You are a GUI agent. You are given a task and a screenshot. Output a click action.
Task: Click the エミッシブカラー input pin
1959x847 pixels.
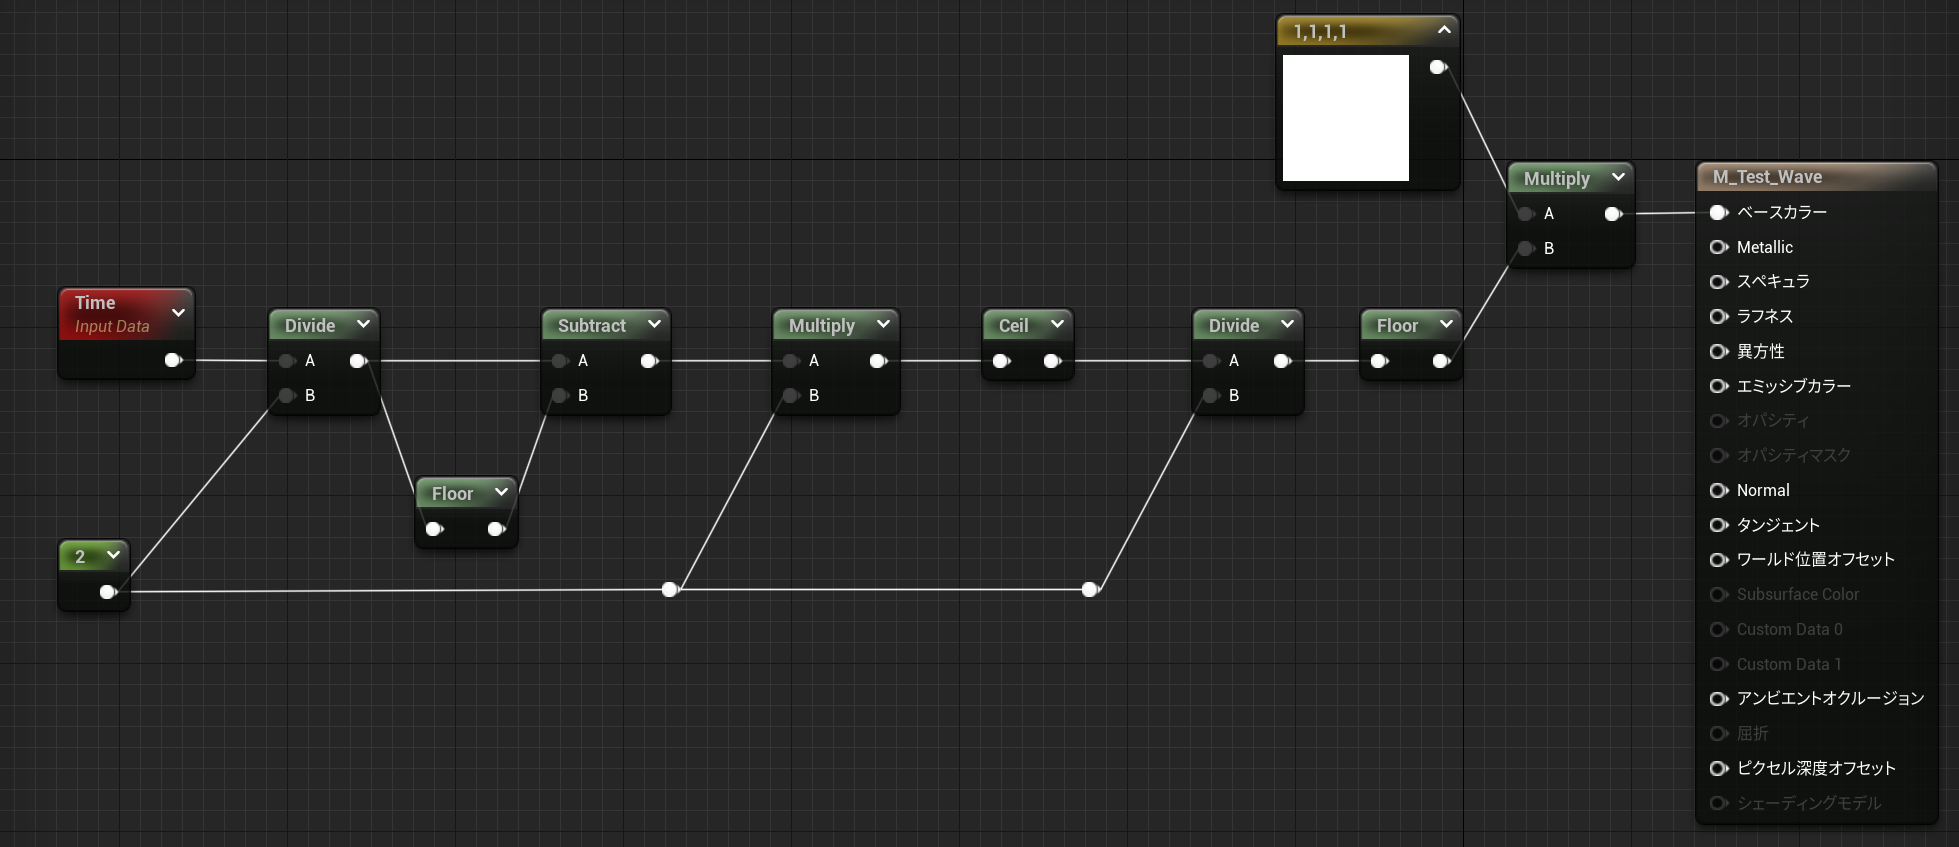(x=1719, y=386)
